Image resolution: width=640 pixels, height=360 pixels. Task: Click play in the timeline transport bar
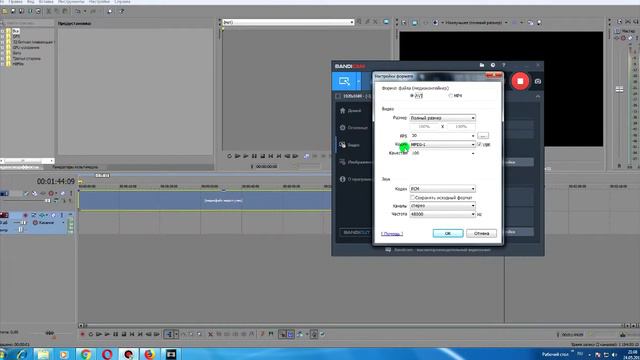[107, 334]
